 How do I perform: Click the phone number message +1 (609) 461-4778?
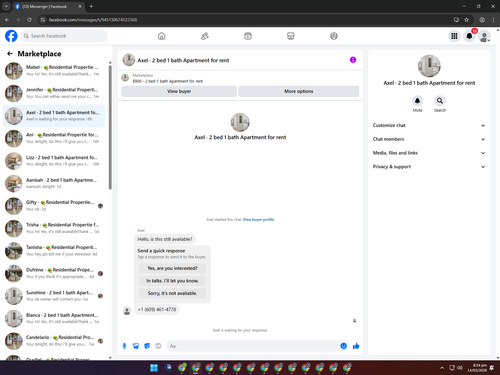coord(157,309)
